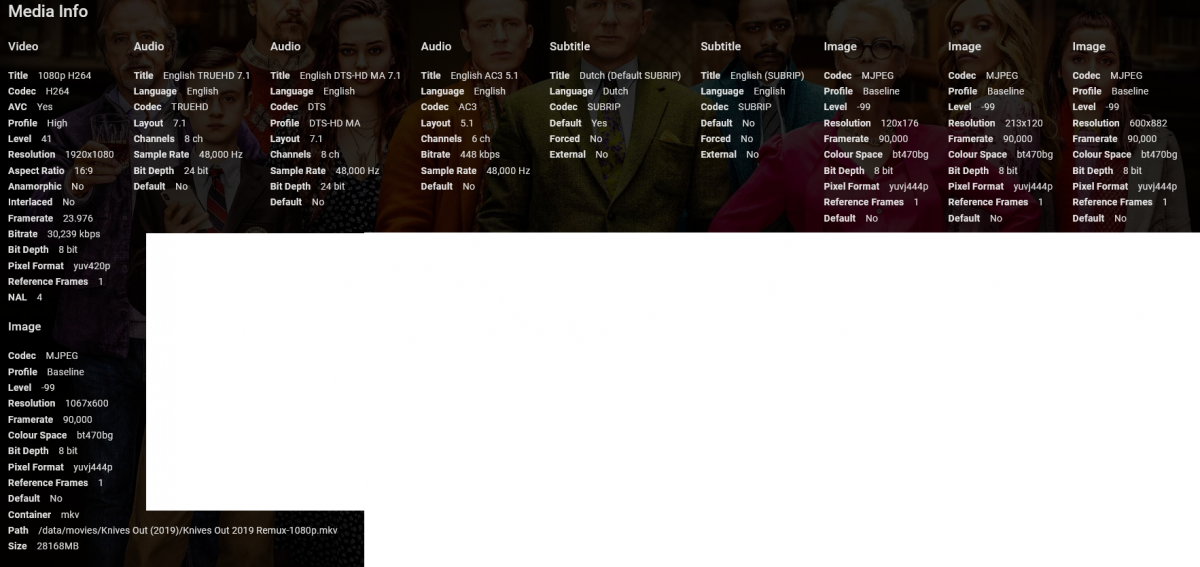The width and height of the screenshot is (1200, 567).
Task: Select the profile value "DTS-HD MA"
Action: 335,123
